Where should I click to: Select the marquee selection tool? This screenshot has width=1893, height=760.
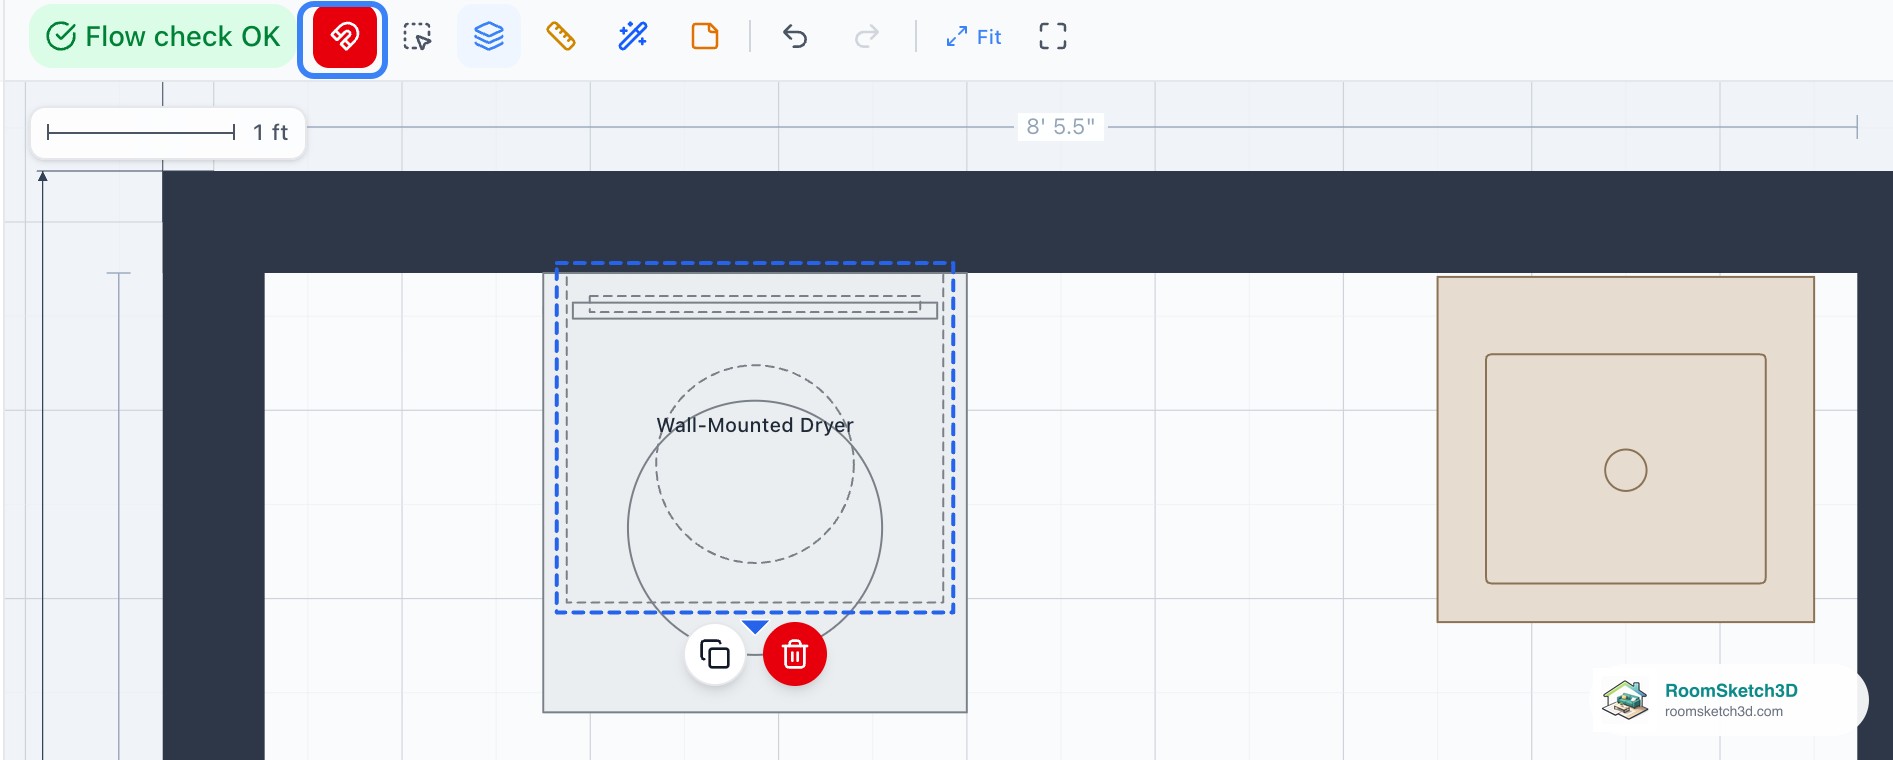417,37
